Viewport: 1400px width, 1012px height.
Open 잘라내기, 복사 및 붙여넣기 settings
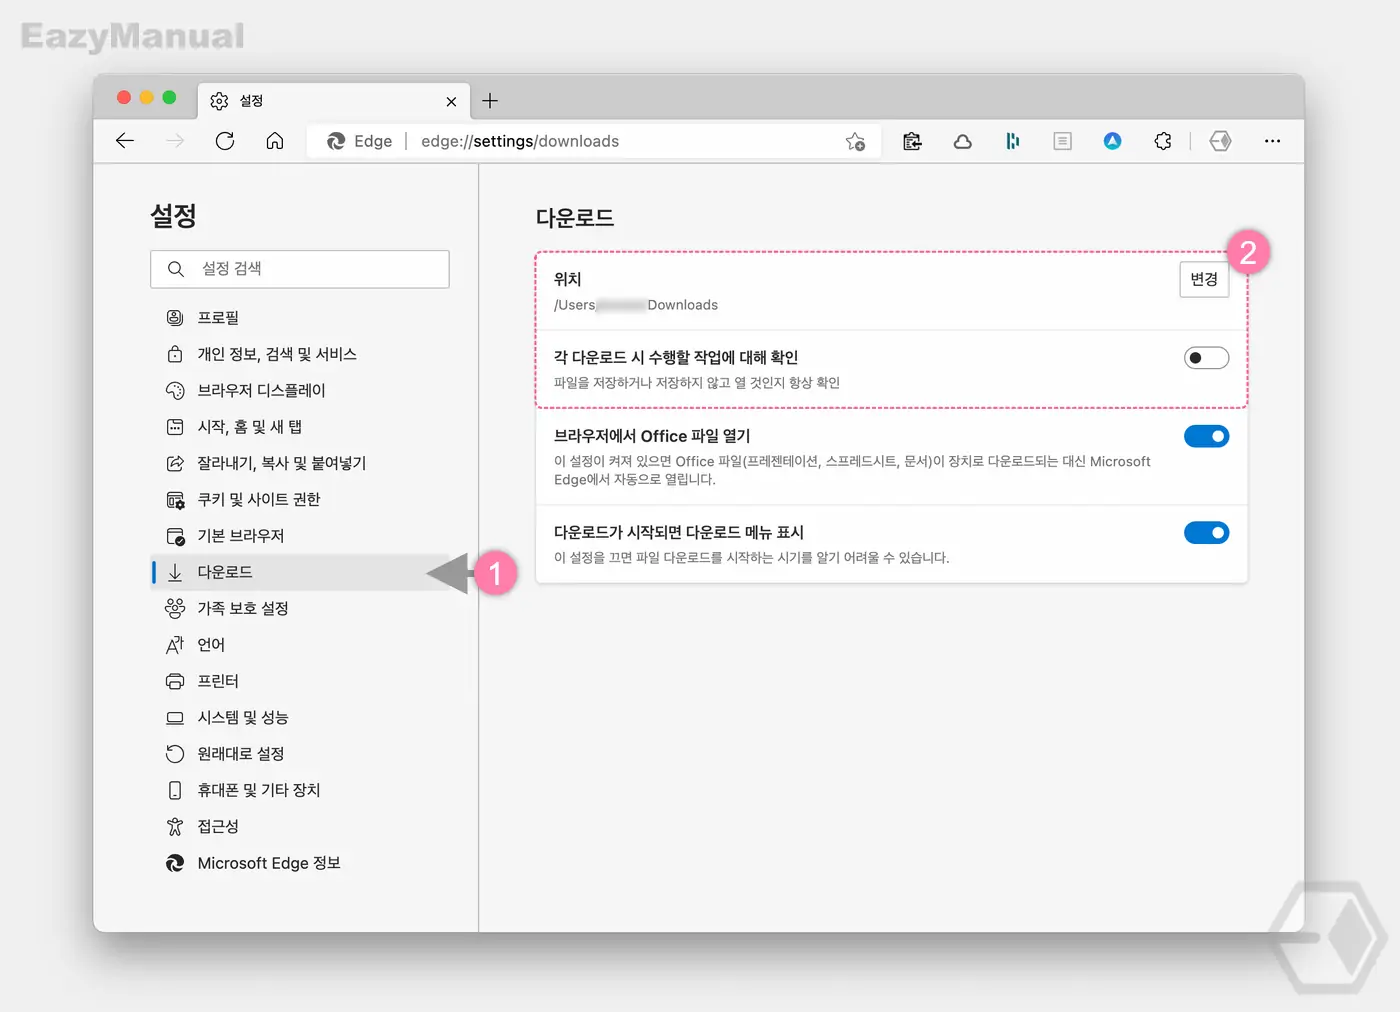pos(300,463)
